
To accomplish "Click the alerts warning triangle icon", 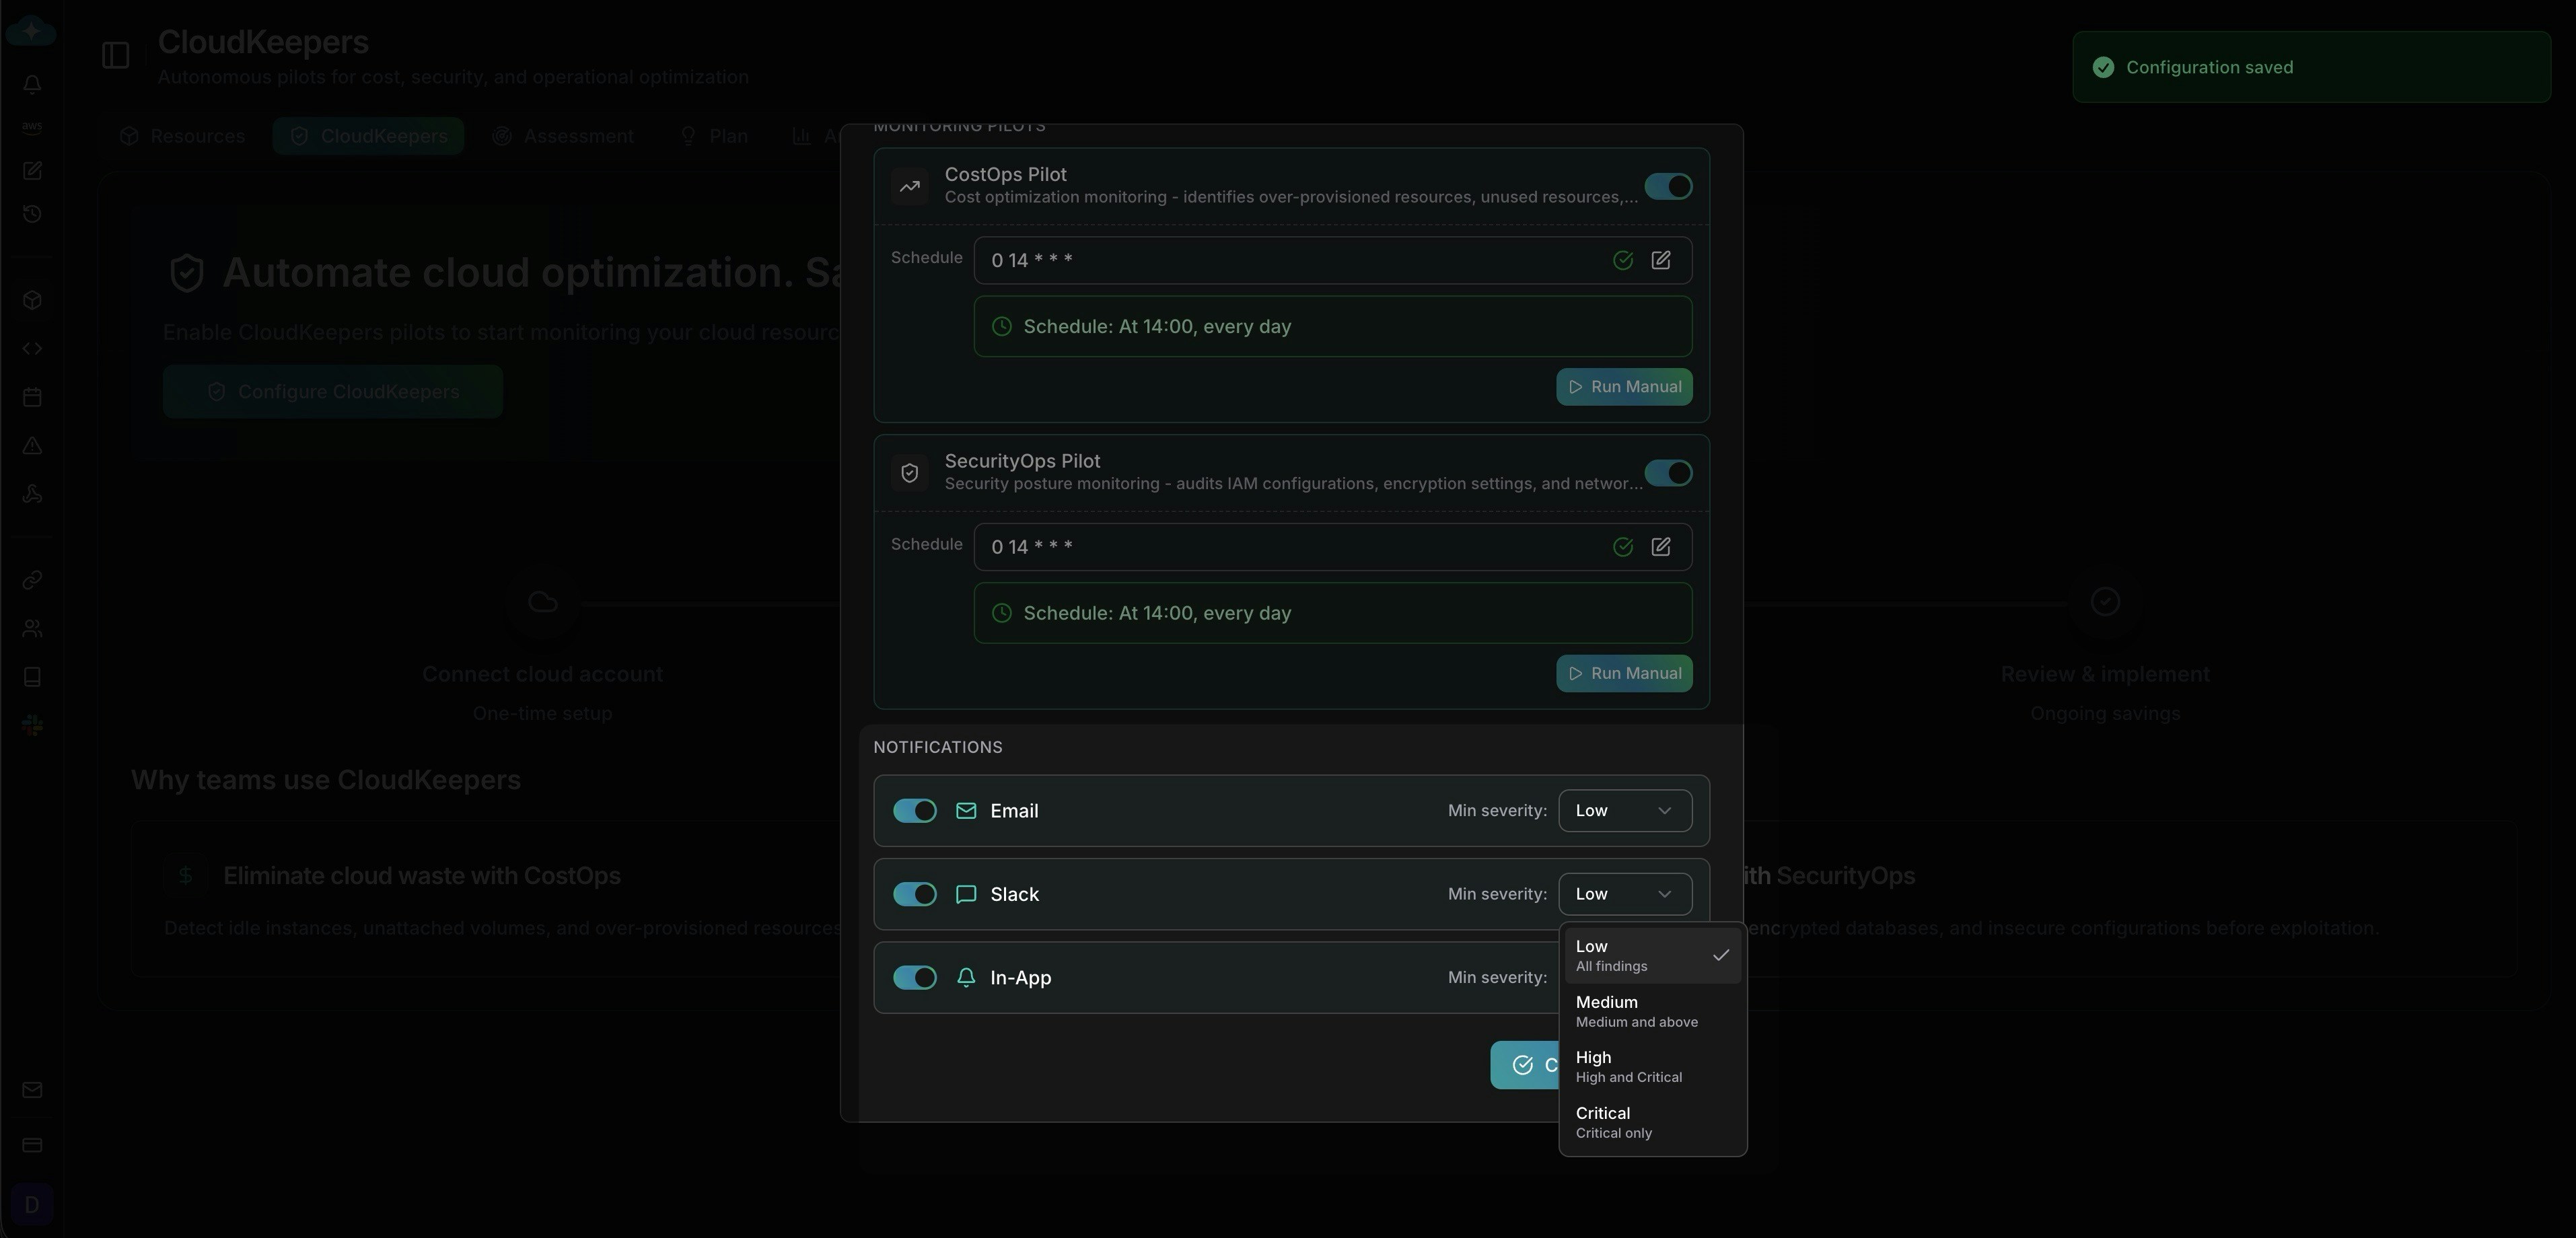I will pyautogui.click(x=31, y=446).
